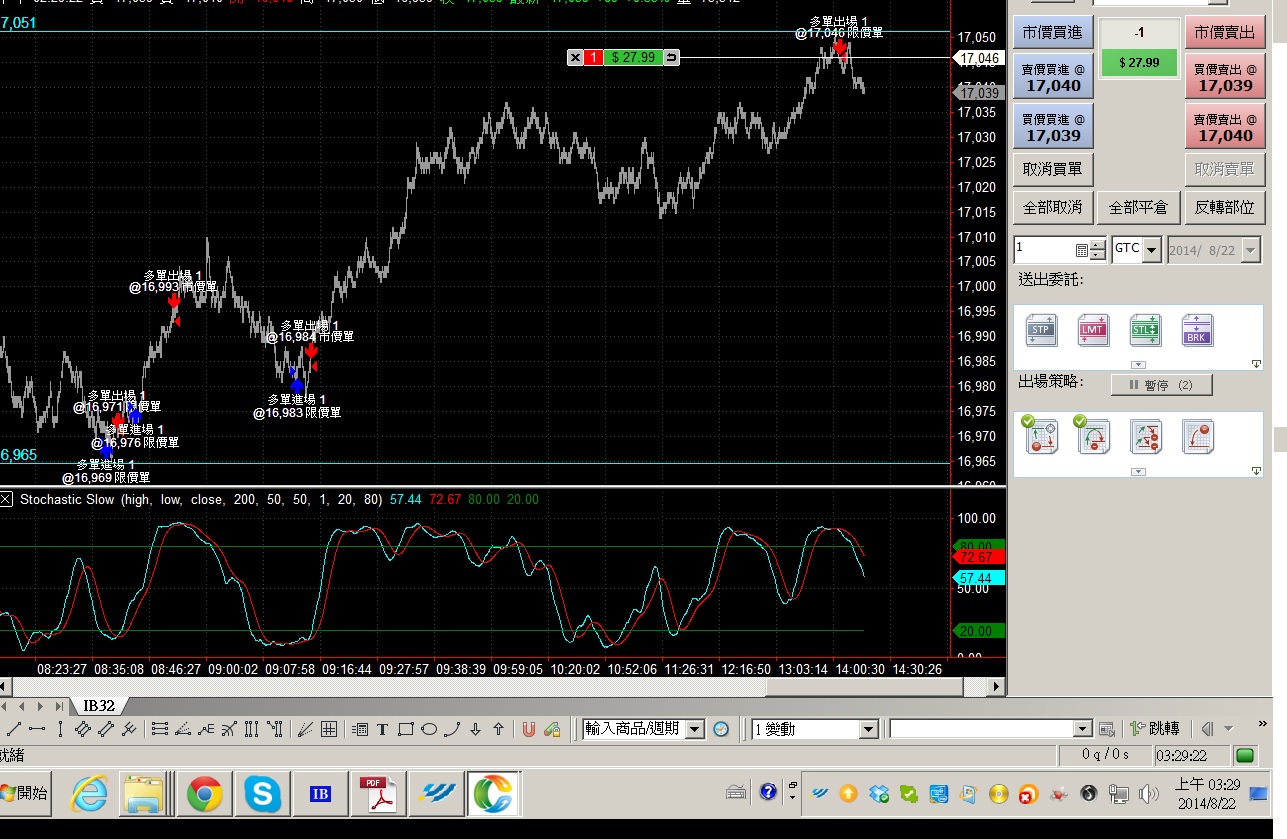Select the LMT limit order icon
The height and width of the screenshot is (839, 1287).
pos(1093,330)
